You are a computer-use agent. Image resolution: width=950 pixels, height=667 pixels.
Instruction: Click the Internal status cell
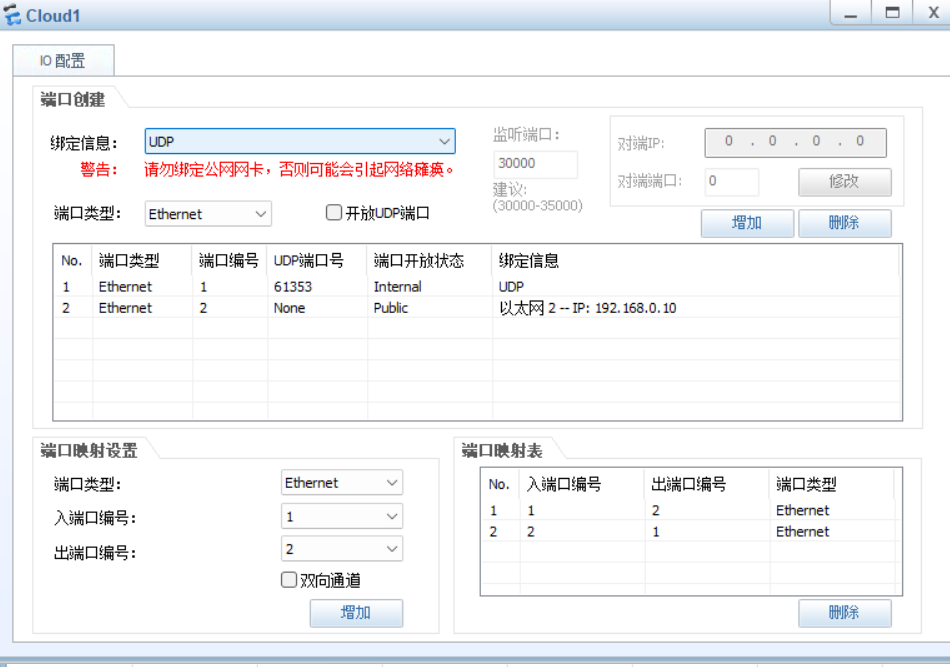point(397,287)
